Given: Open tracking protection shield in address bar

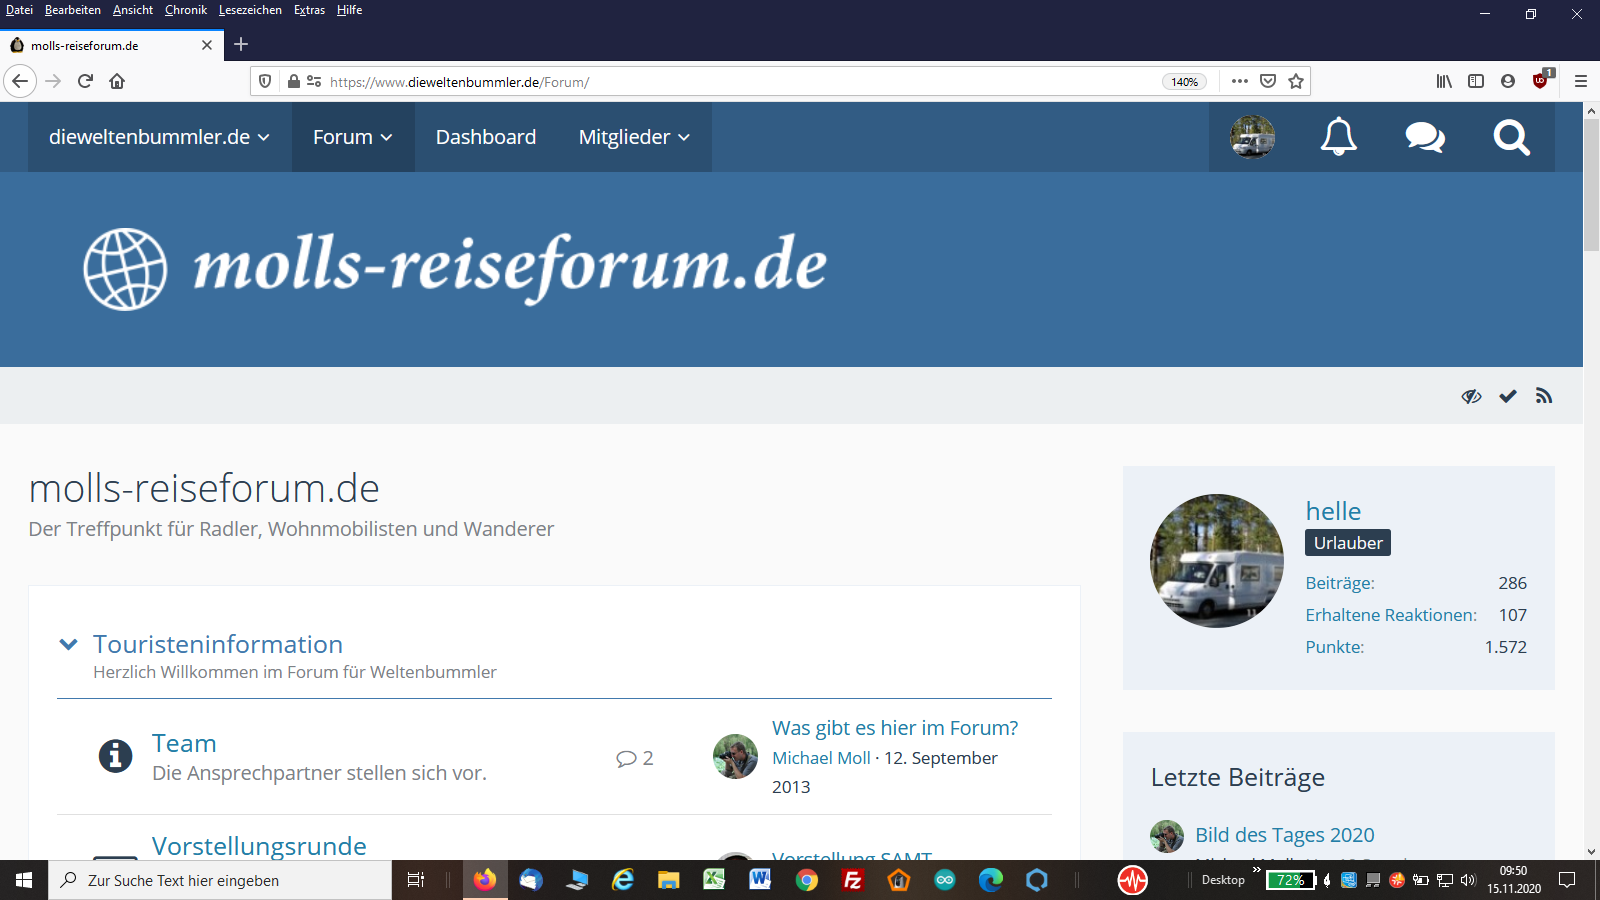Looking at the screenshot, I should (265, 81).
